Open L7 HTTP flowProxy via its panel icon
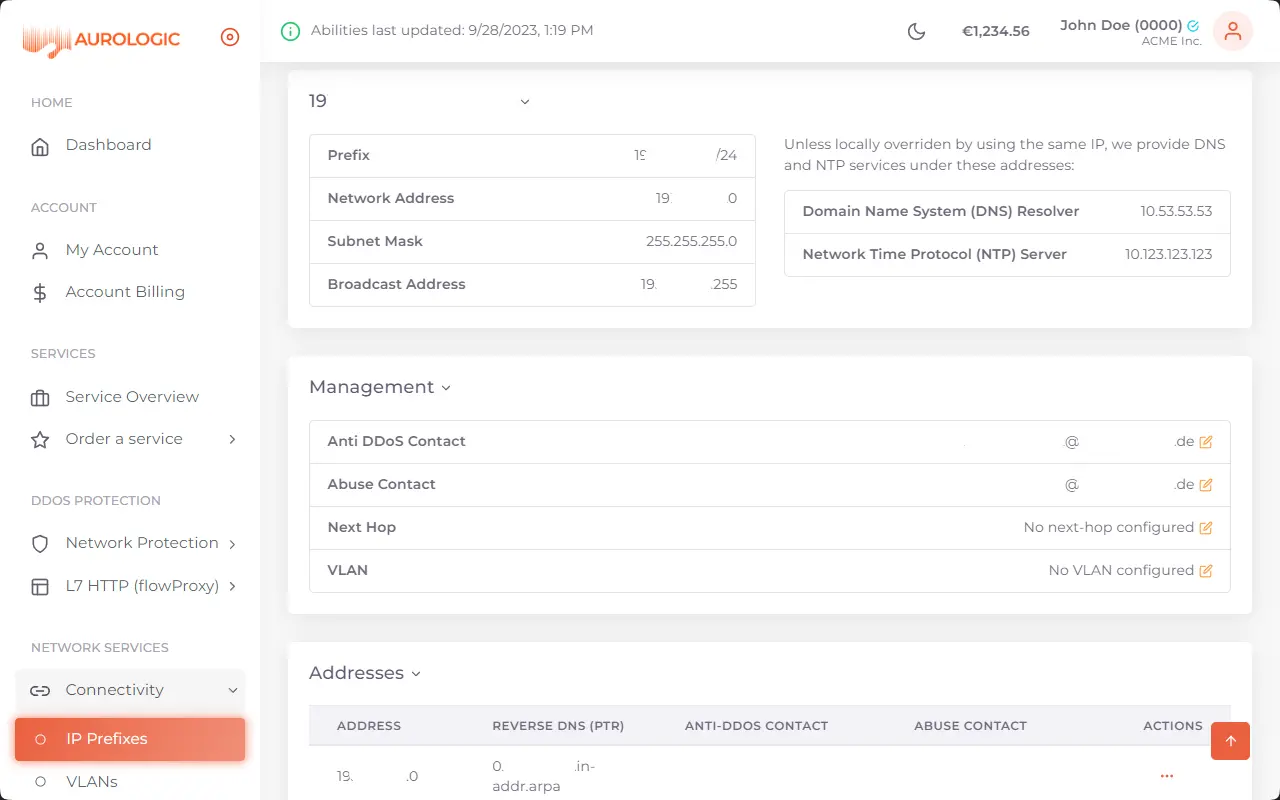 [x=39, y=586]
